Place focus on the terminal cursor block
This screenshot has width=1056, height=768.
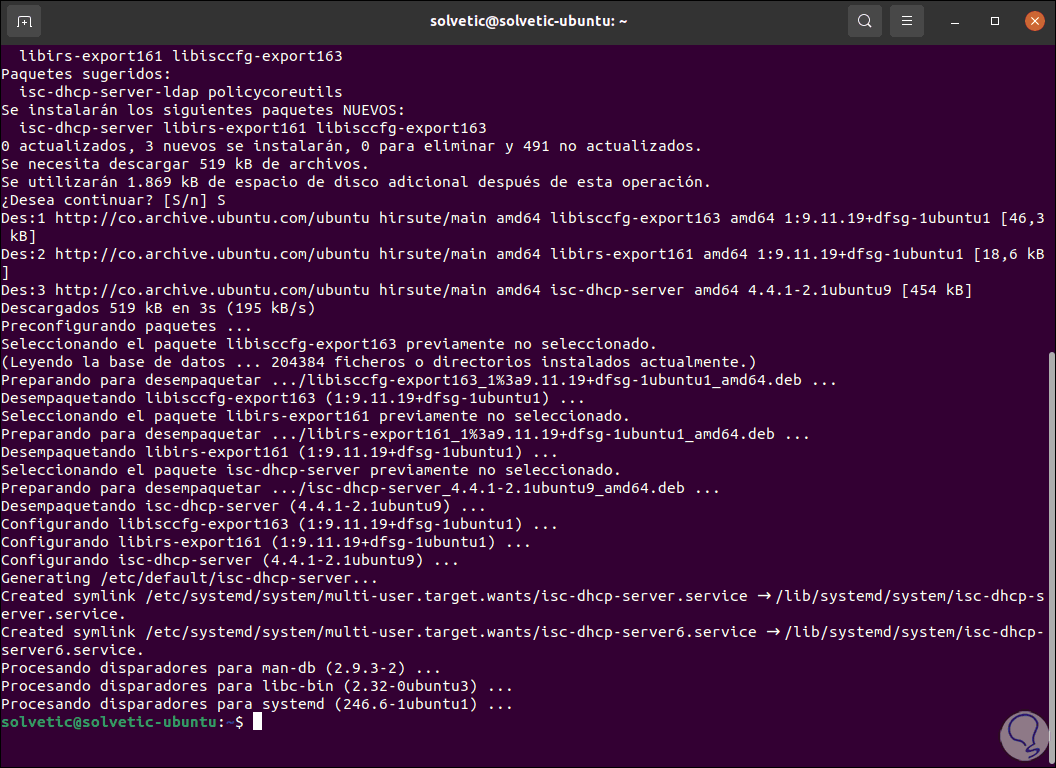257,722
